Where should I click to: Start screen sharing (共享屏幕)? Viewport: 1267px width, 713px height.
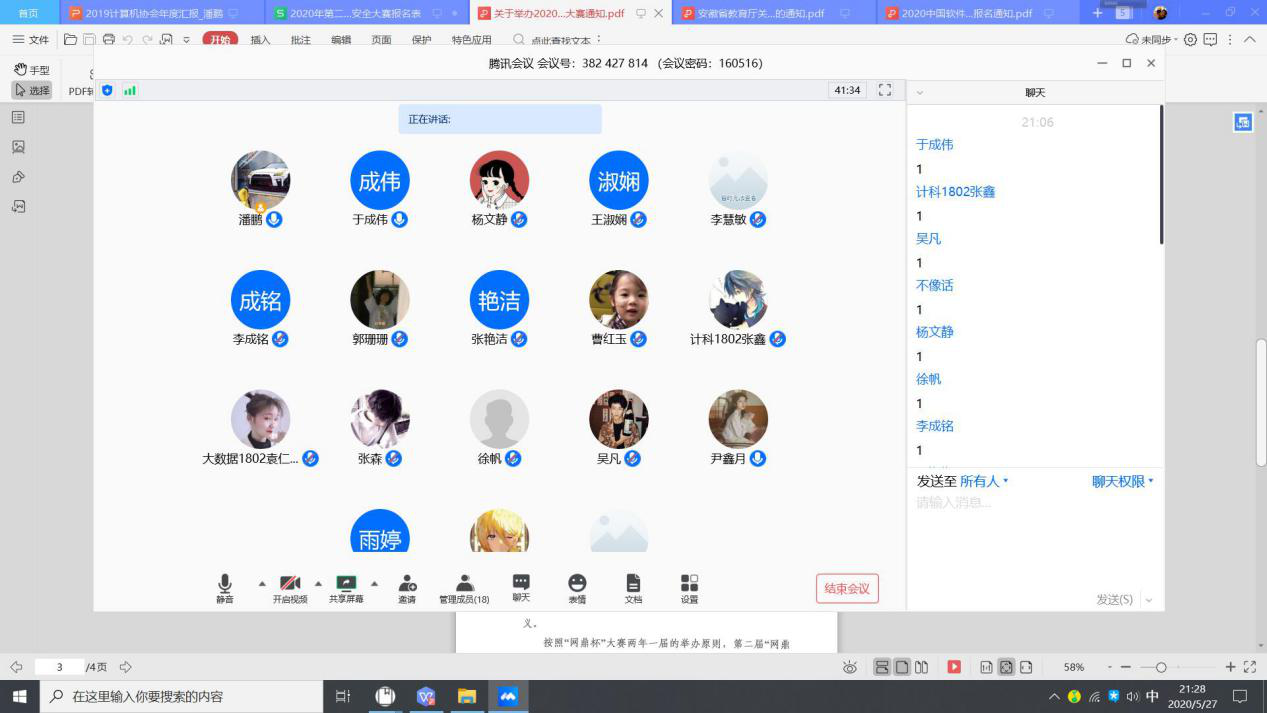(x=346, y=588)
